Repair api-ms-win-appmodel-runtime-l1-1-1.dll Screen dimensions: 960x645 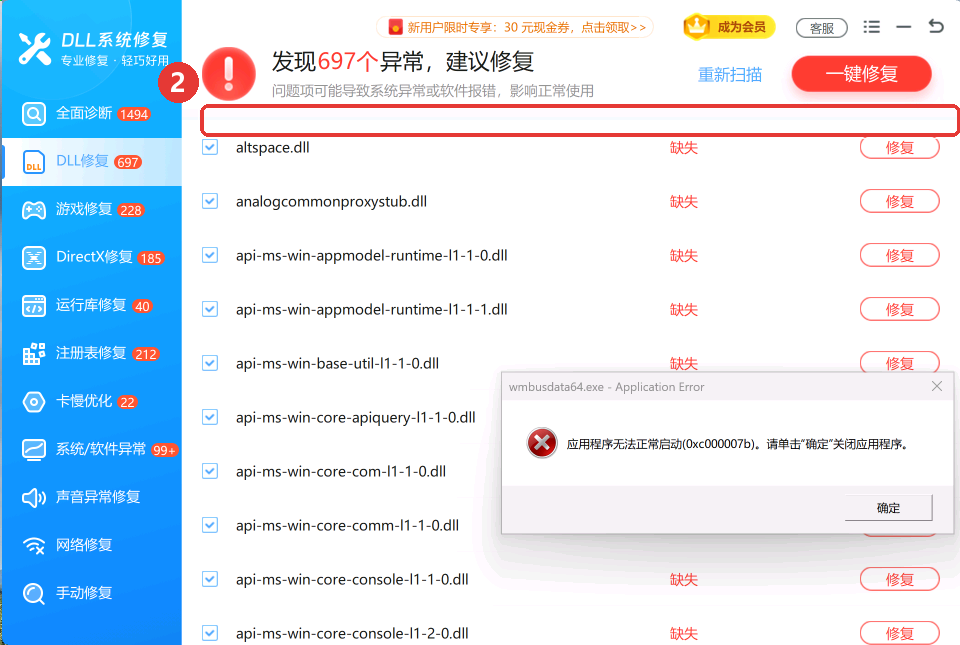(899, 309)
